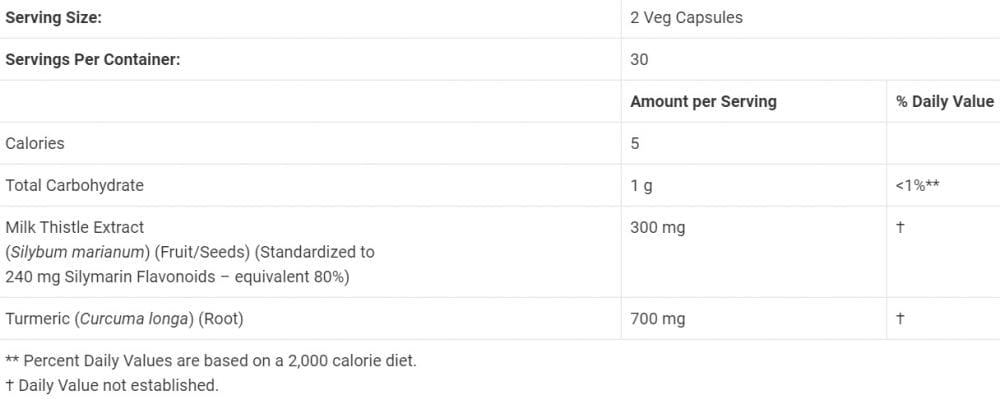This screenshot has width=1000, height=400.
Task: Select the servings count "30"
Action: pos(639,59)
